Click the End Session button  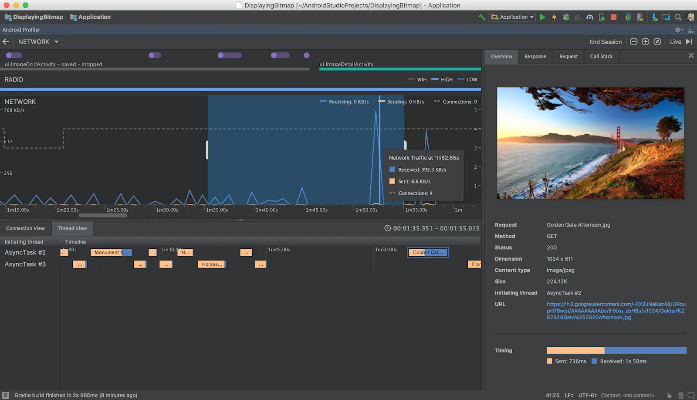point(605,42)
